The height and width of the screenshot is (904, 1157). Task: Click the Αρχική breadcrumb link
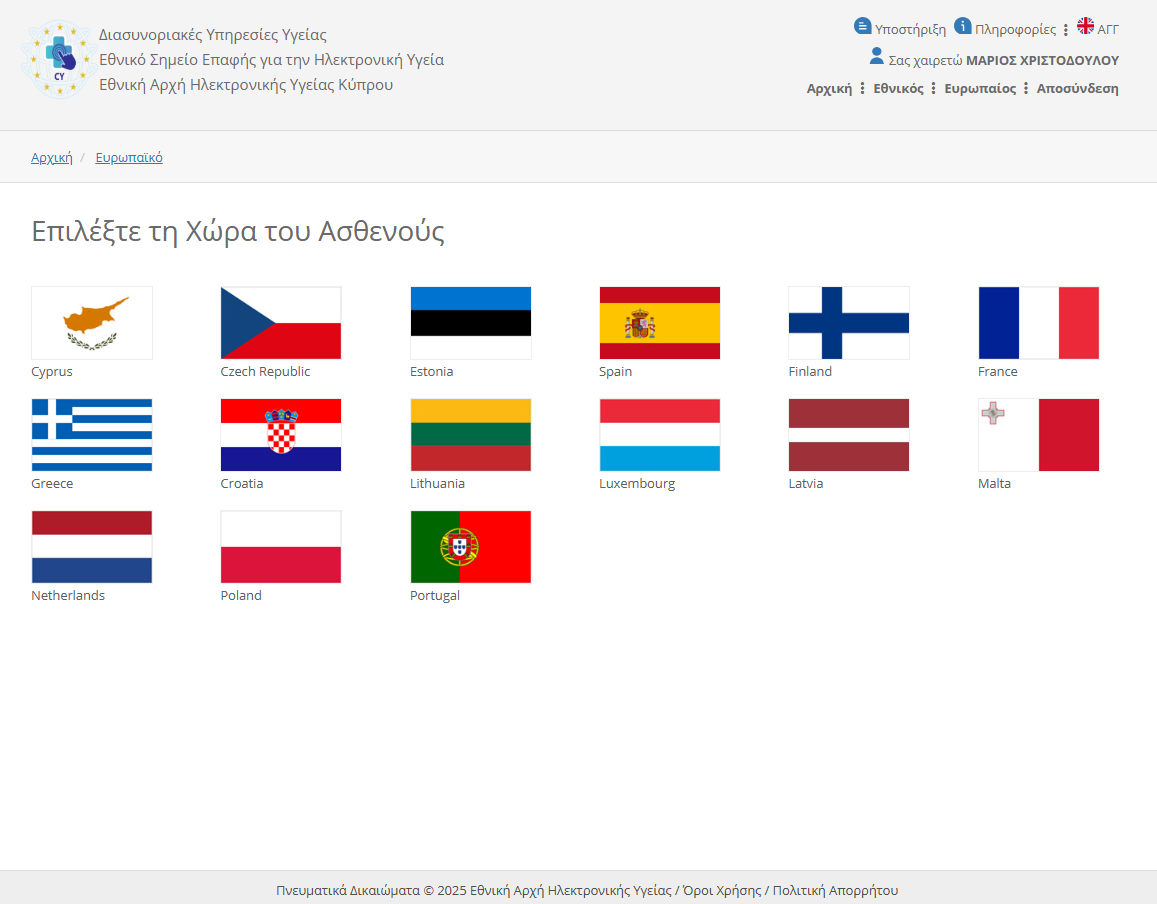click(52, 157)
